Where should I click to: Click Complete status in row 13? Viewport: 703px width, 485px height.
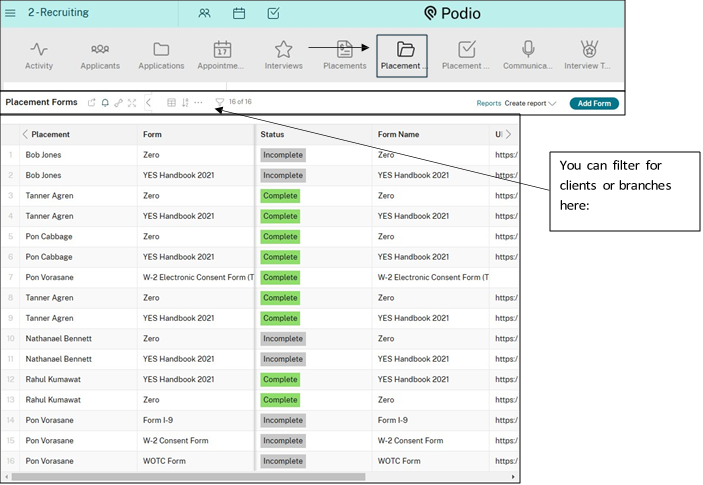(280, 400)
